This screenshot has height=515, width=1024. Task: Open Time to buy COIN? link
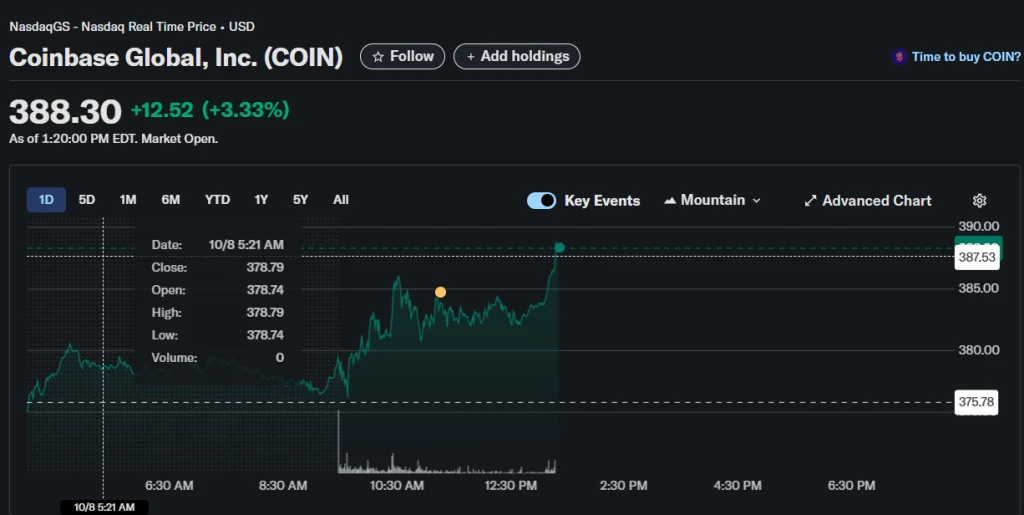[x=966, y=57]
